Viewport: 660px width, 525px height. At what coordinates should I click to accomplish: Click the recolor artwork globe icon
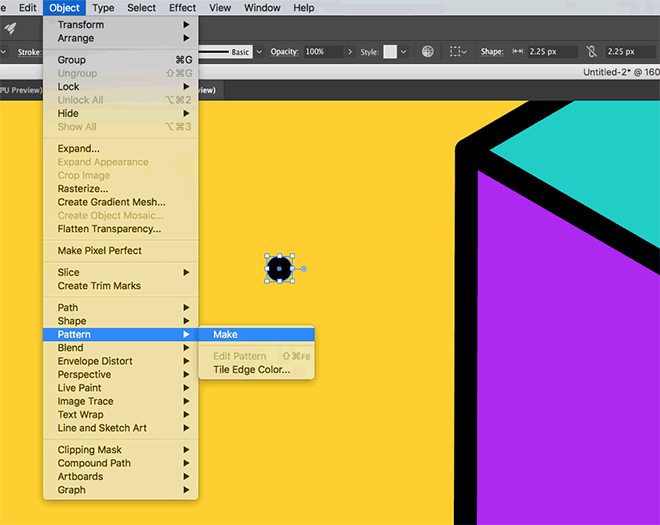[428, 51]
